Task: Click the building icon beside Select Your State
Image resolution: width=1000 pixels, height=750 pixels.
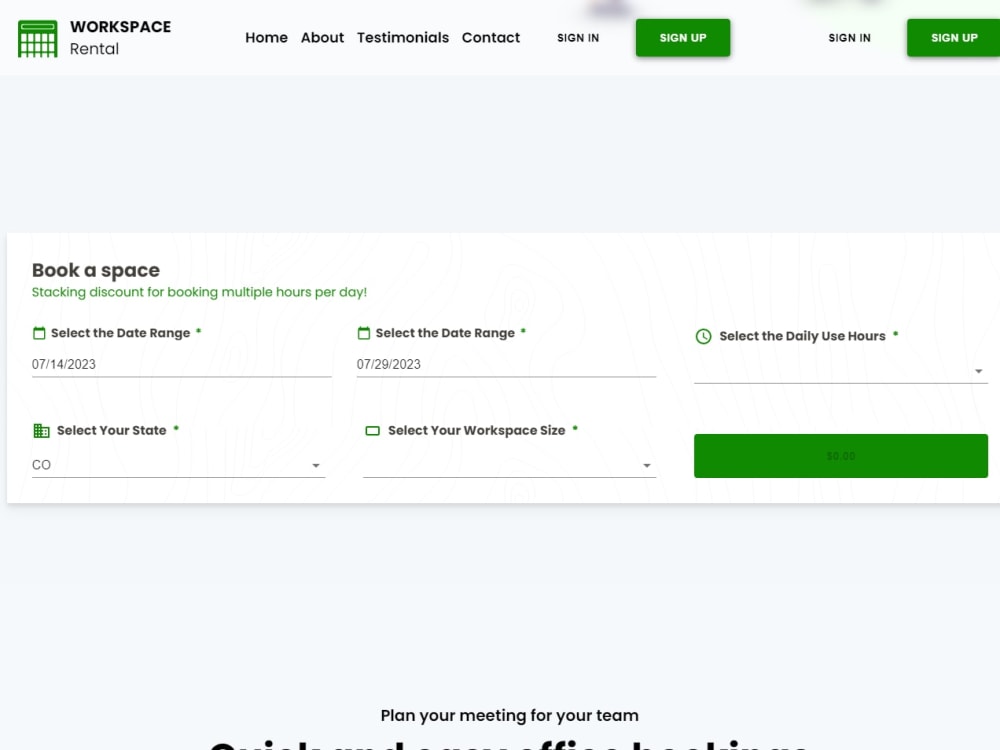Action: pyautogui.click(x=41, y=430)
